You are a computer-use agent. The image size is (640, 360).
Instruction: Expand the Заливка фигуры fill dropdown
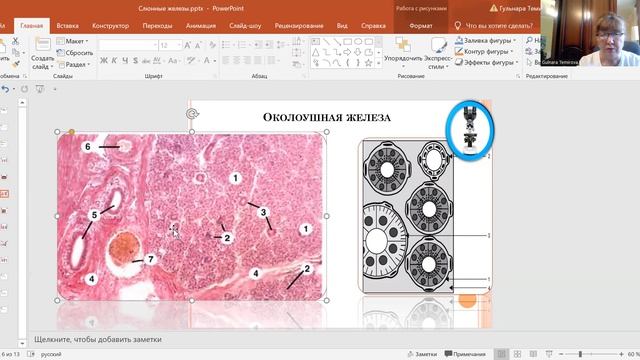coord(485,40)
